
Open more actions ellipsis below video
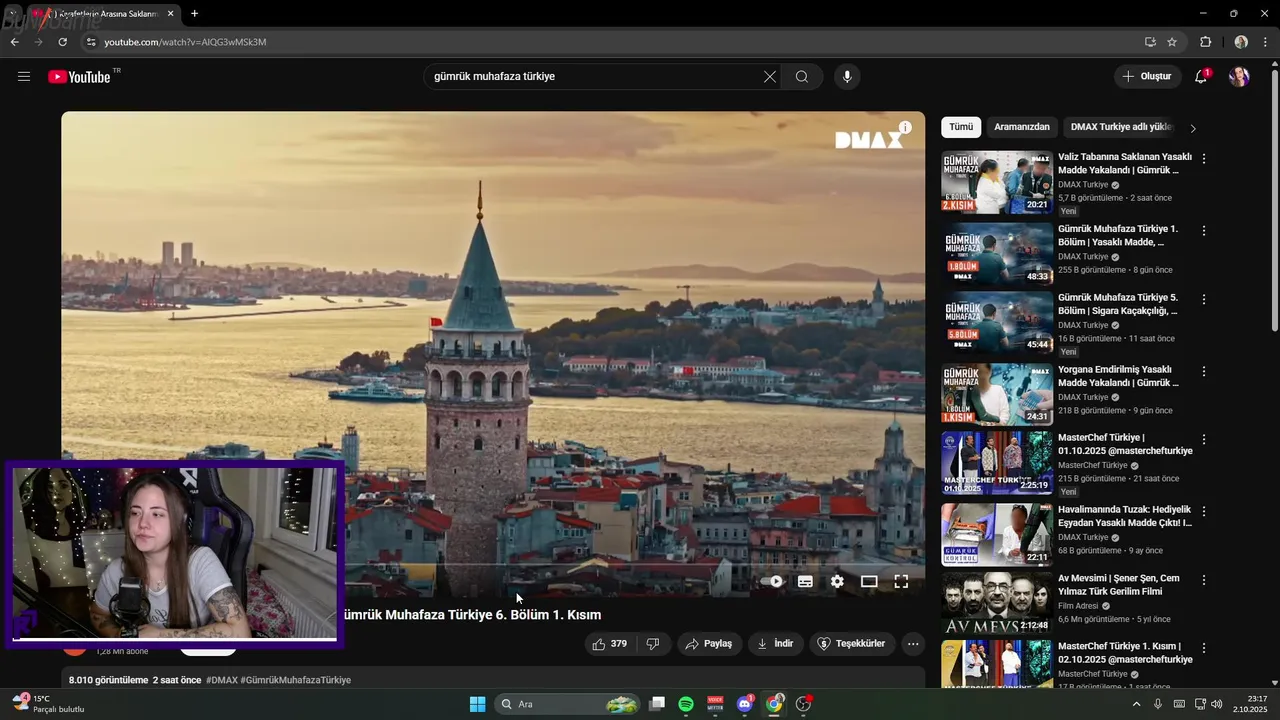click(x=913, y=644)
